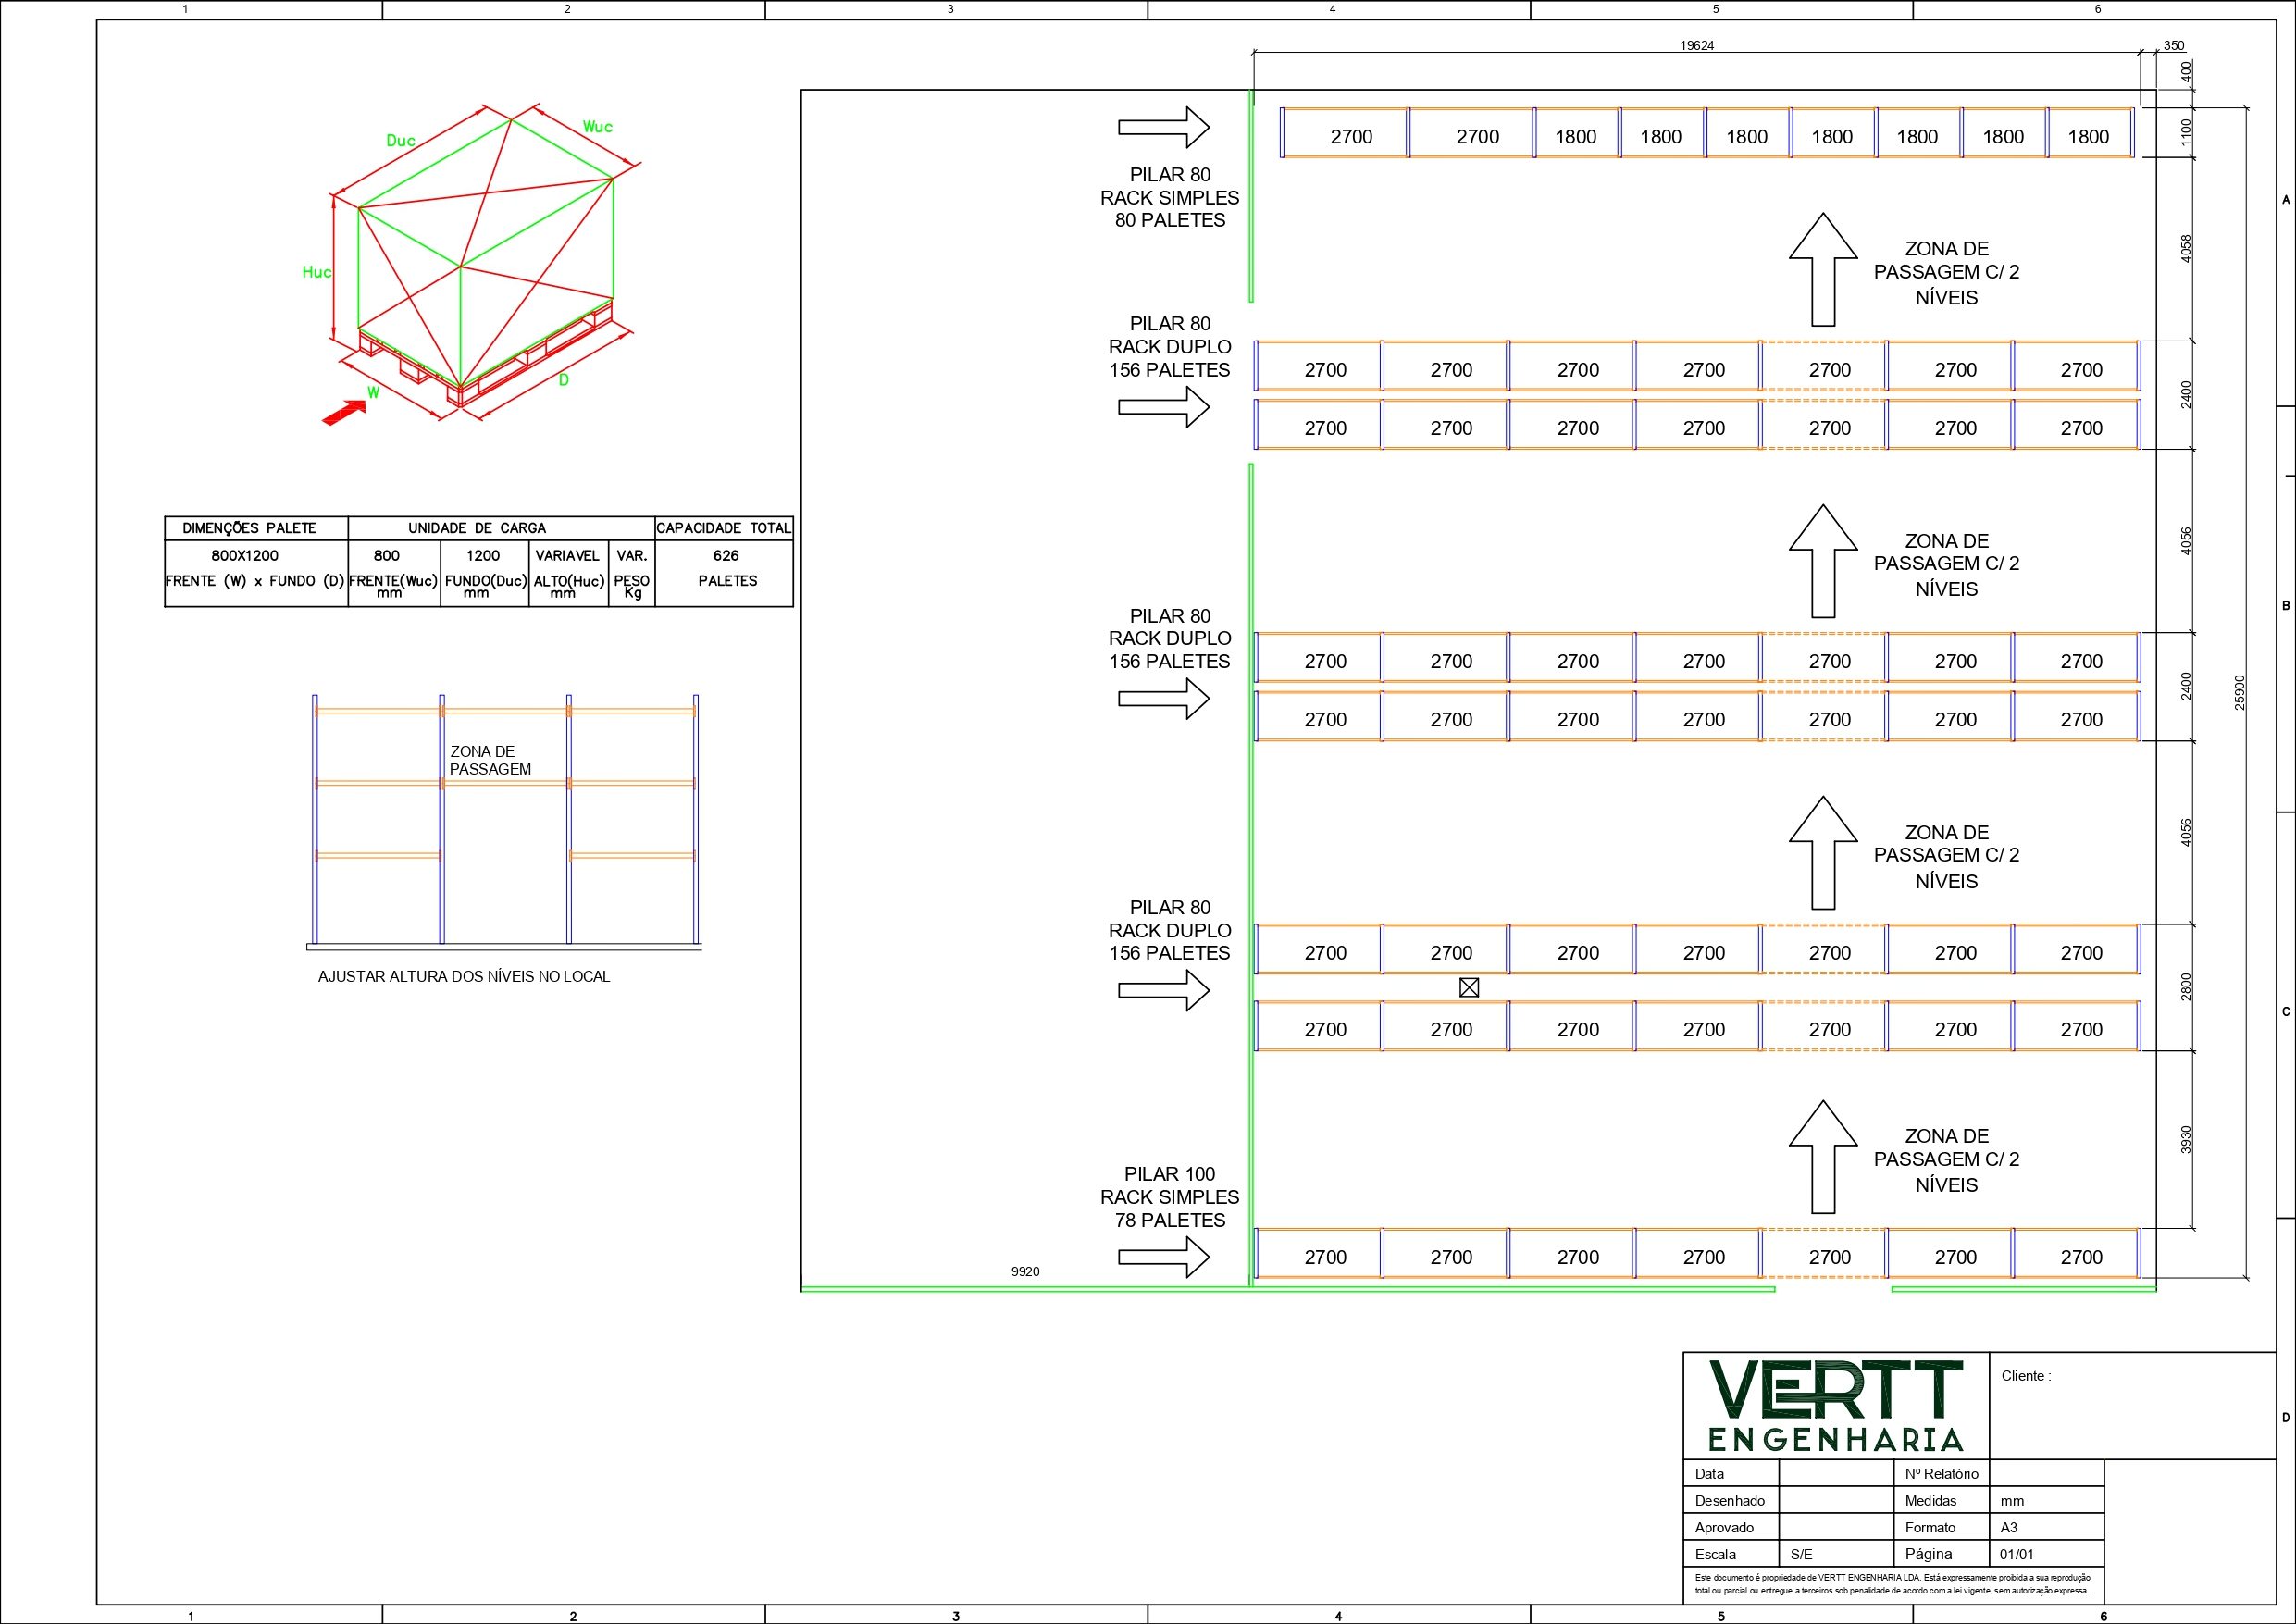Click the leftmost 1800 bay in top rack

pos(1575,137)
